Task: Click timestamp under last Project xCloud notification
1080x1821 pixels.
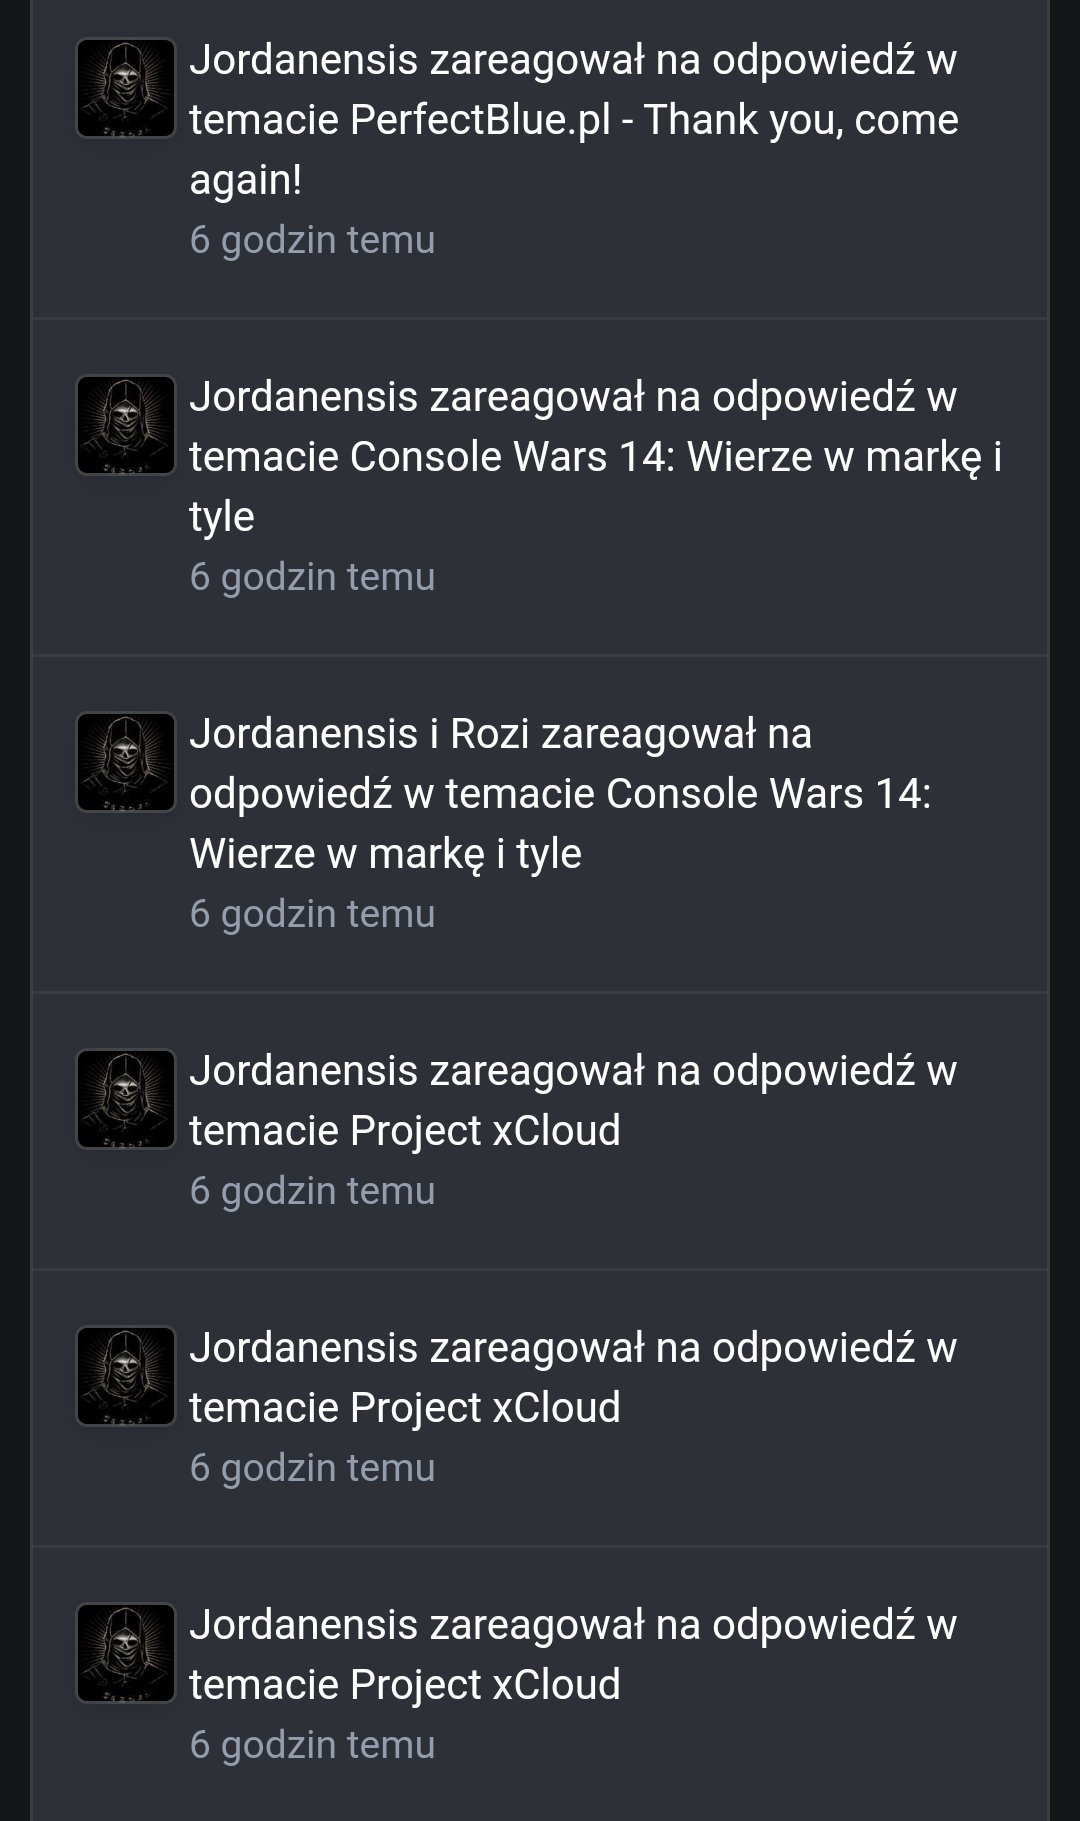Action: point(312,1745)
